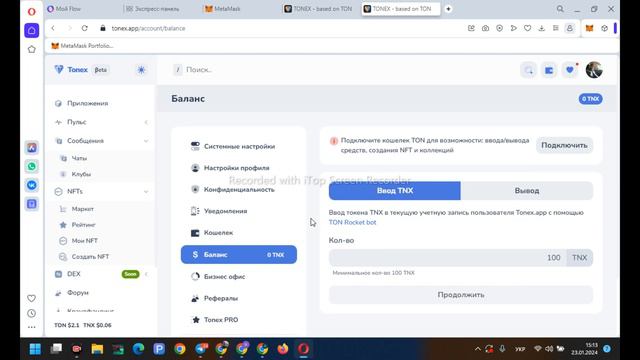
Task: Open Форум in sidebar
Action: [x=78, y=293]
